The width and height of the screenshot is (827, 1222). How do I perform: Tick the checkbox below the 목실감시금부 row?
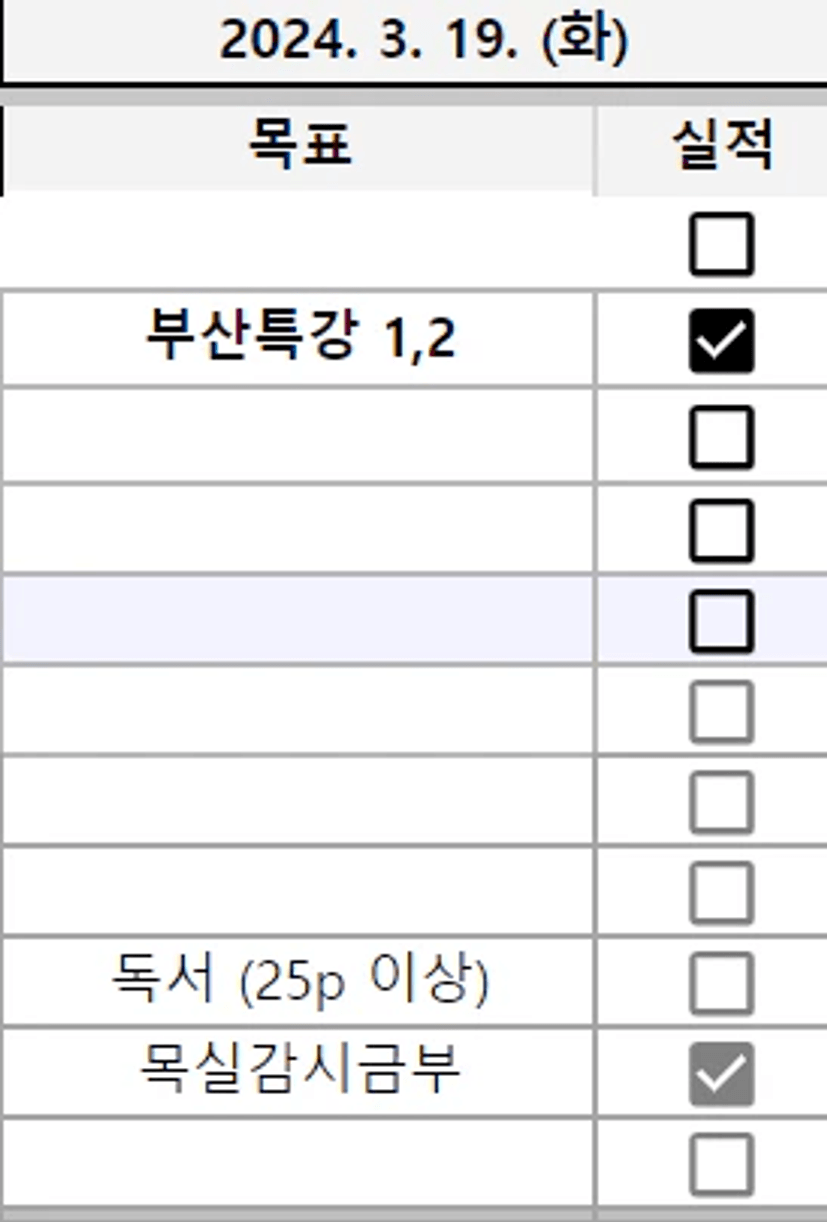[721, 1164]
